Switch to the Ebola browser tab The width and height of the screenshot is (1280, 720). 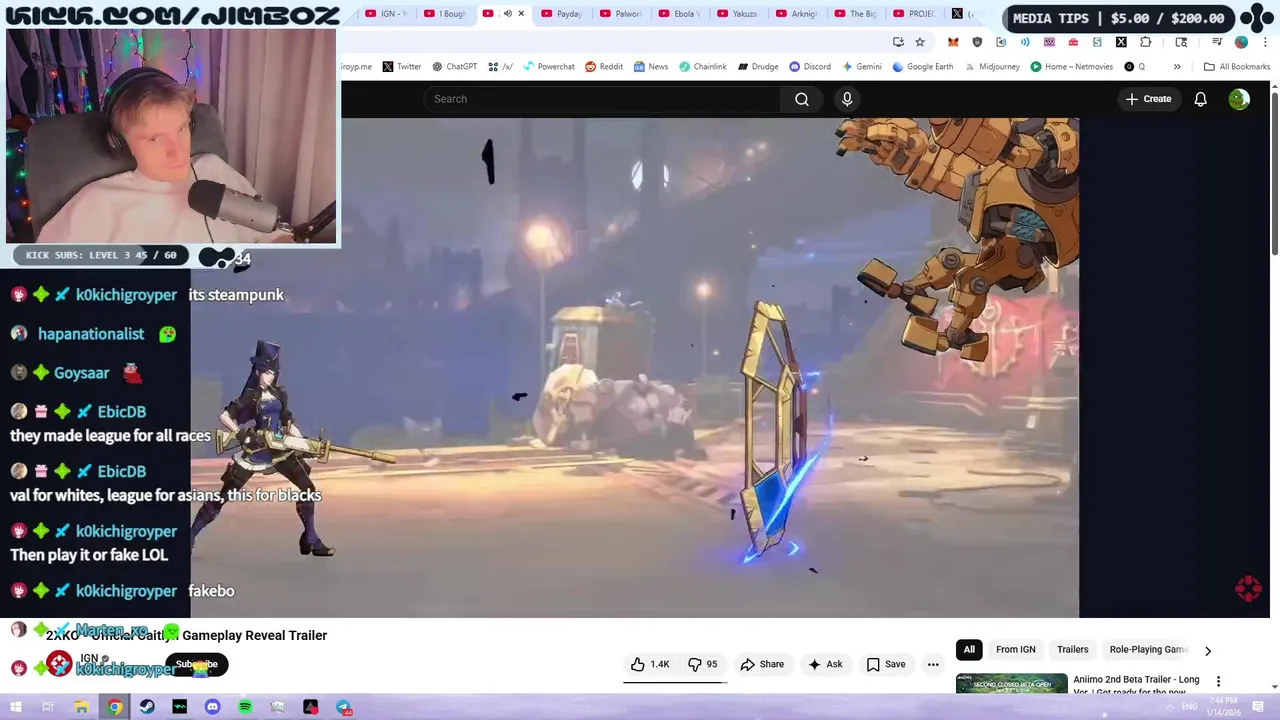click(679, 14)
